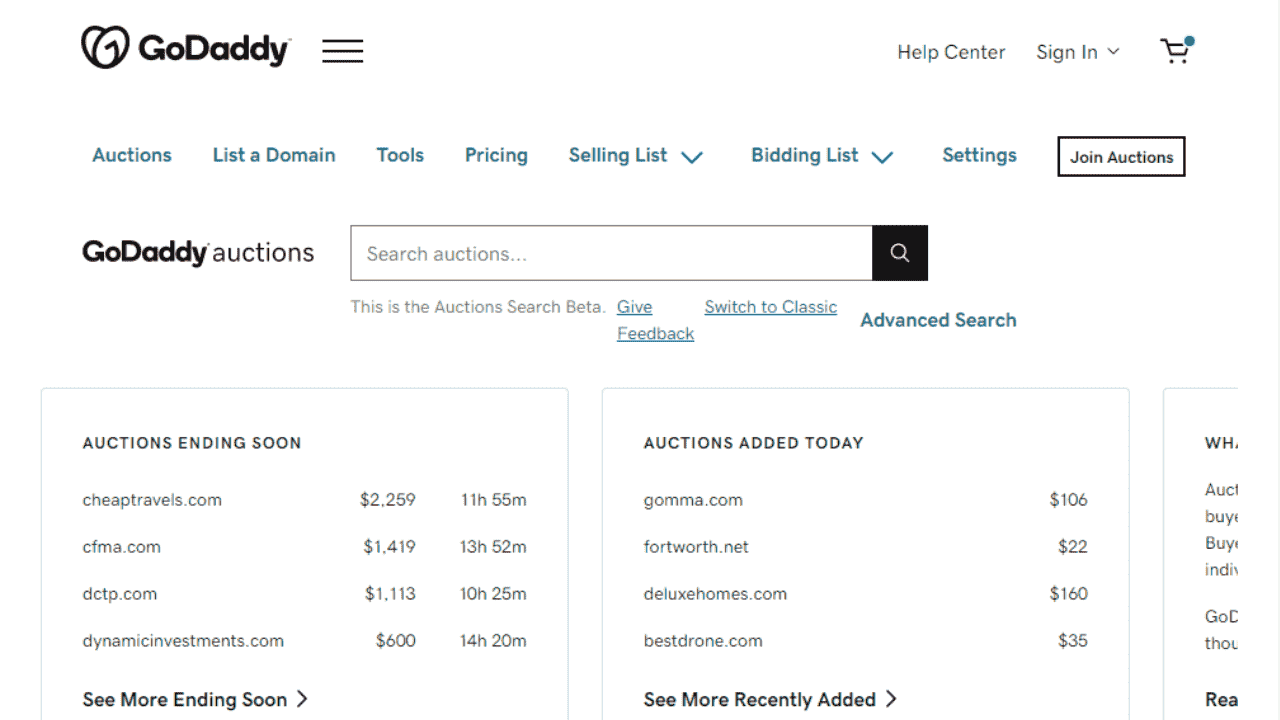Click See More Ending Soon
Image resolution: width=1280 pixels, height=720 pixels.
point(195,700)
